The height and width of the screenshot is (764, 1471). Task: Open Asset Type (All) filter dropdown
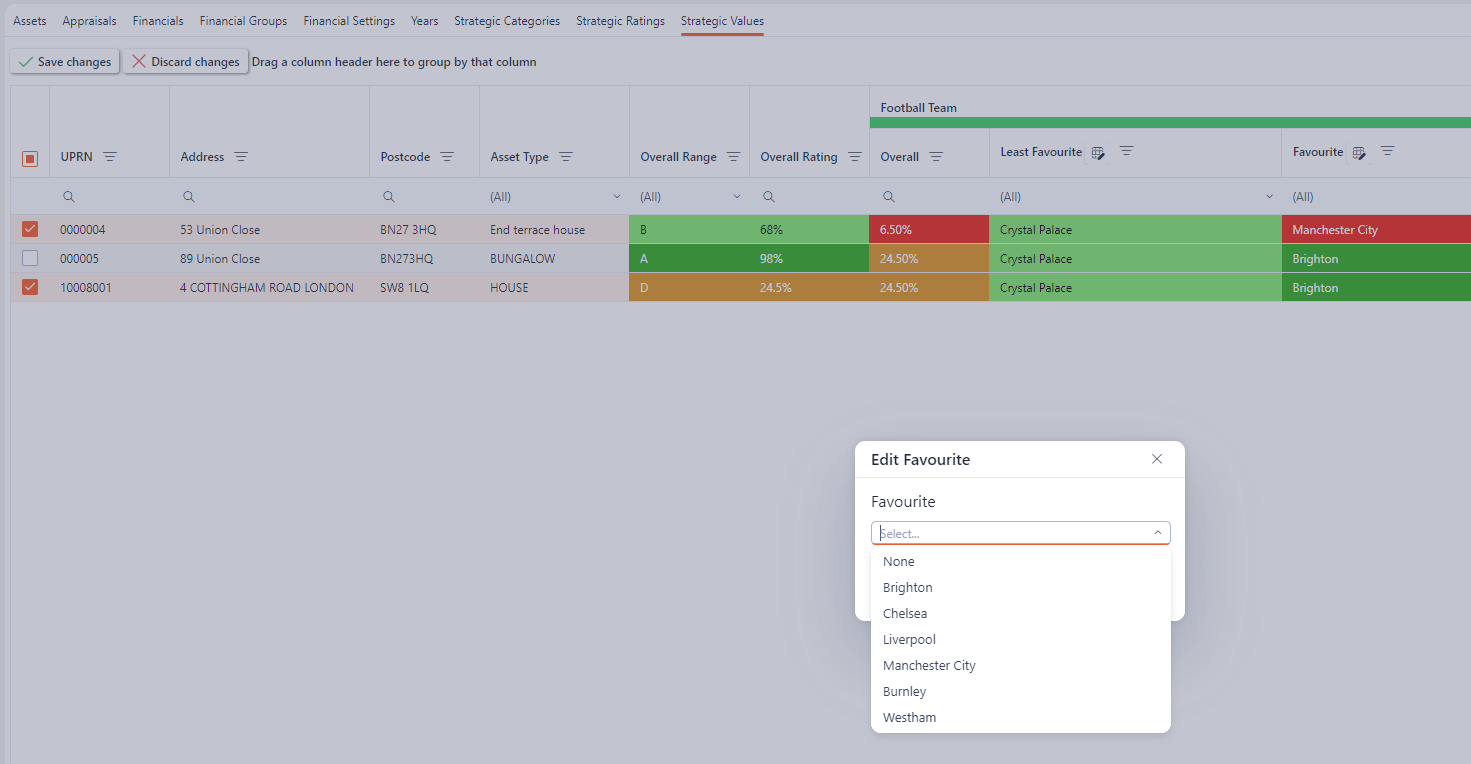[x=555, y=197]
